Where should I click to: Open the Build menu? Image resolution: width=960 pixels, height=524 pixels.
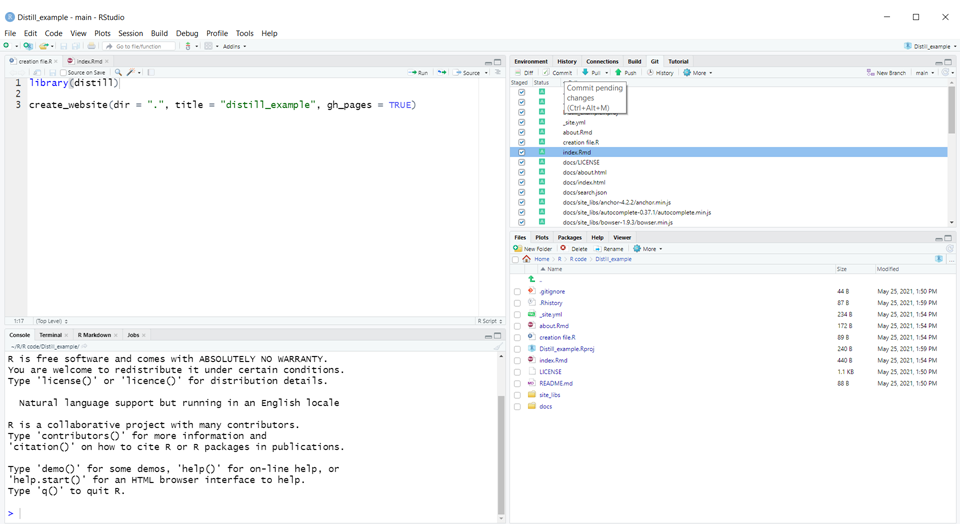click(x=159, y=33)
